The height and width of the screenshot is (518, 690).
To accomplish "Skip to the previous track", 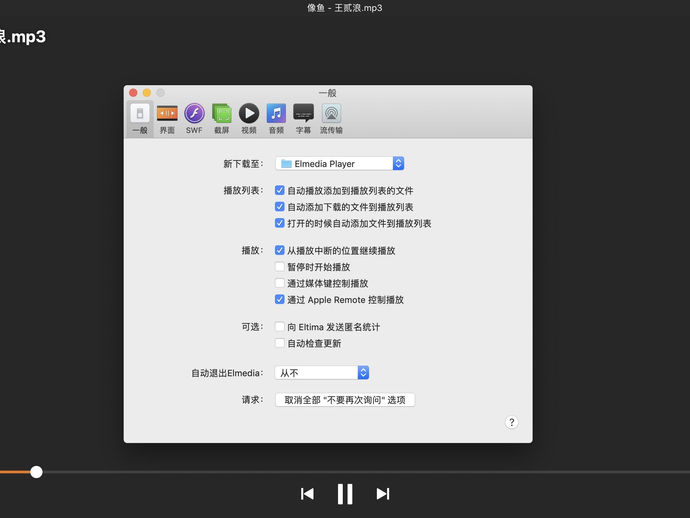I will coord(307,494).
